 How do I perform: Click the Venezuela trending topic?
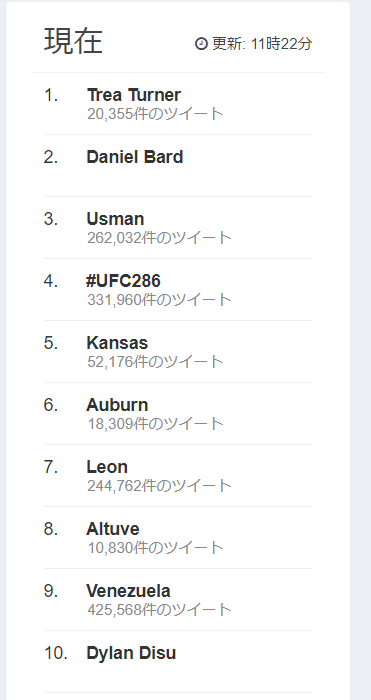128,592
